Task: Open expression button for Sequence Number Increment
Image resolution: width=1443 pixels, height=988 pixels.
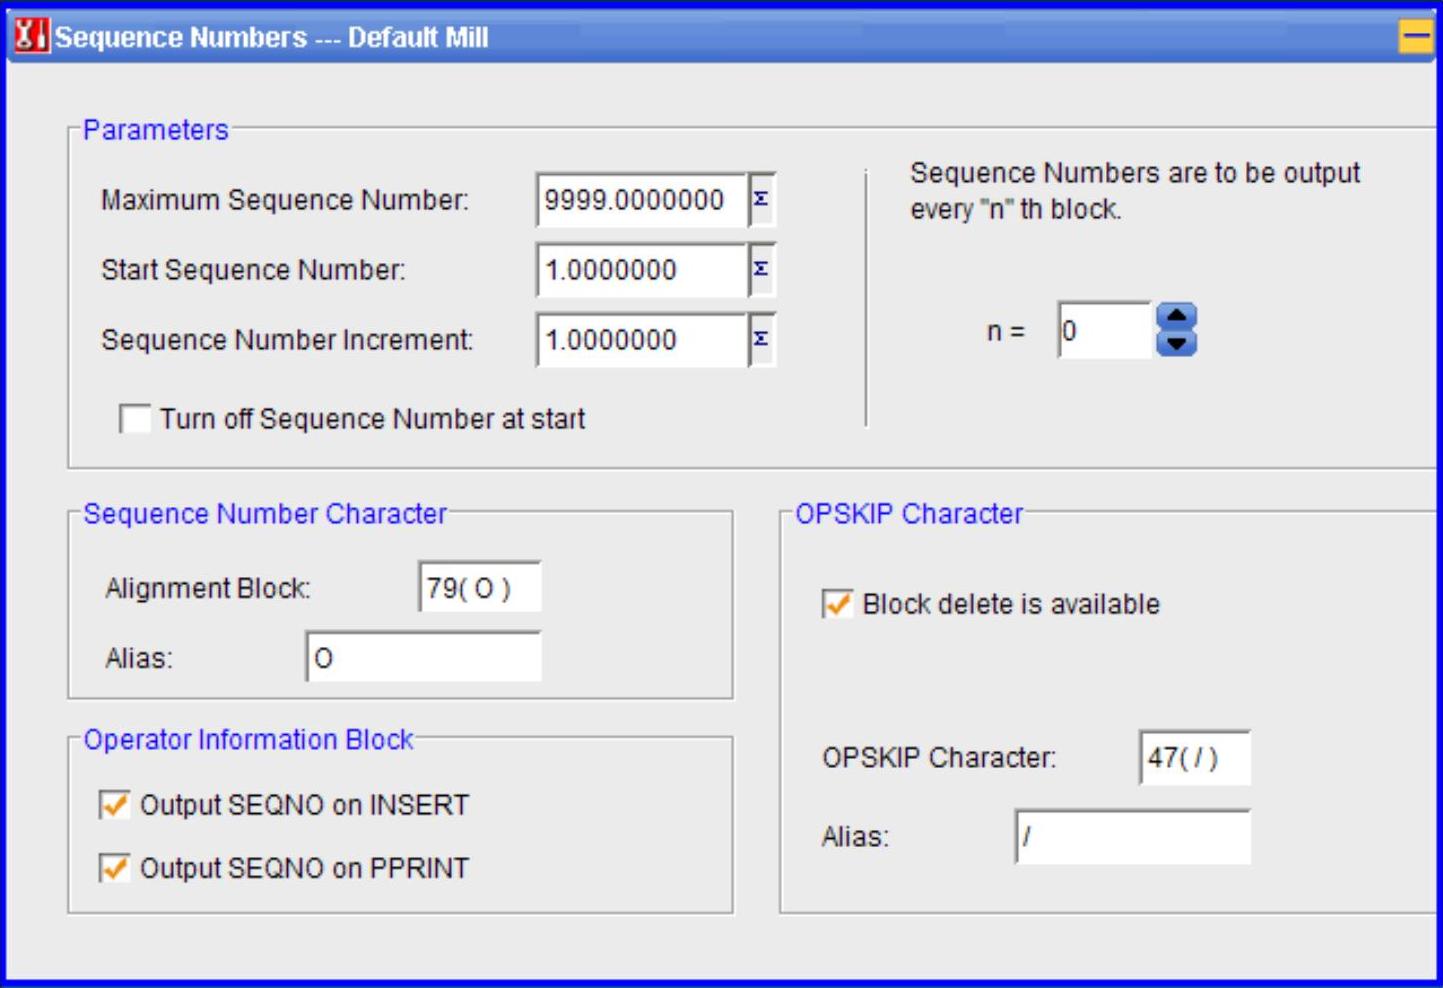Action: (762, 340)
